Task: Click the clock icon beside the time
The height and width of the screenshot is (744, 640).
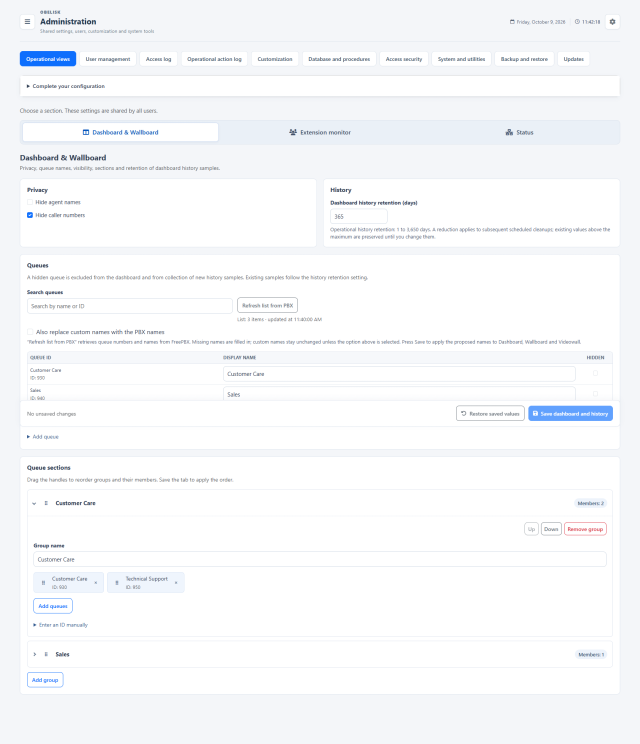Action: point(577,22)
